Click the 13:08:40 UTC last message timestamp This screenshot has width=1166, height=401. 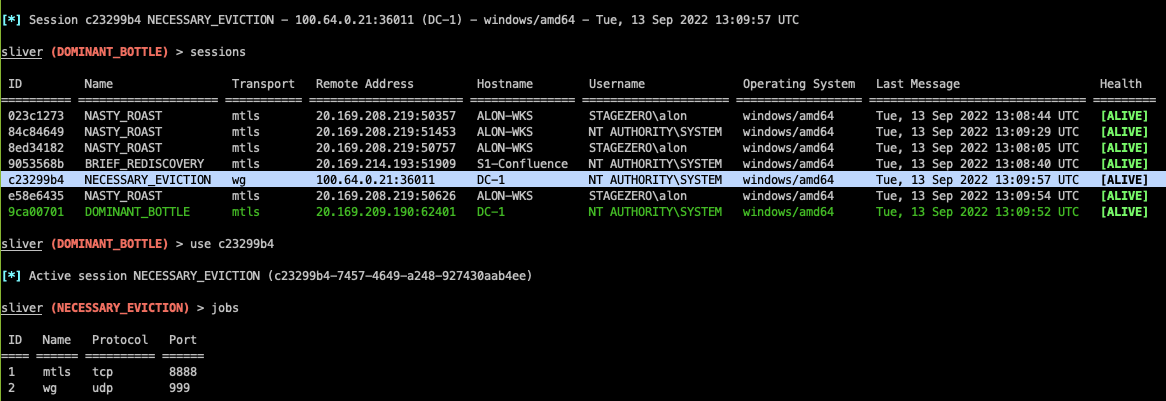pos(977,164)
